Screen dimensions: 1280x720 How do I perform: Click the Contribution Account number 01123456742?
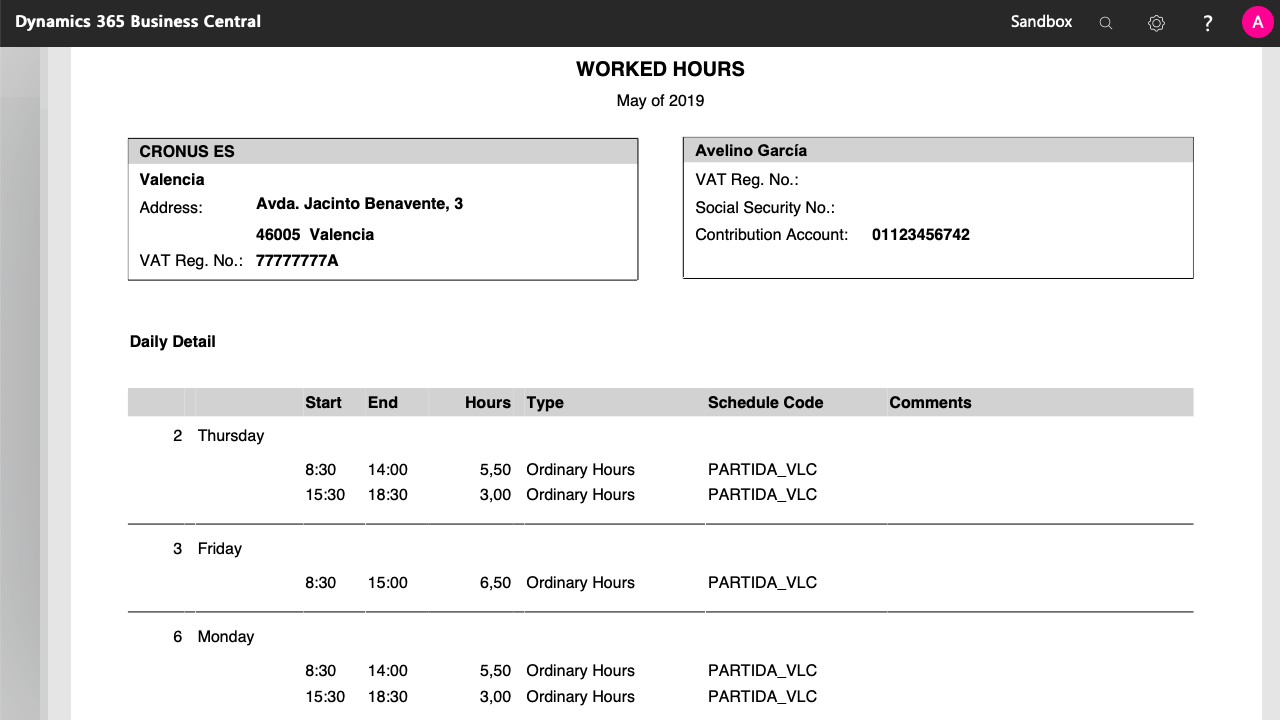[x=920, y=235]
